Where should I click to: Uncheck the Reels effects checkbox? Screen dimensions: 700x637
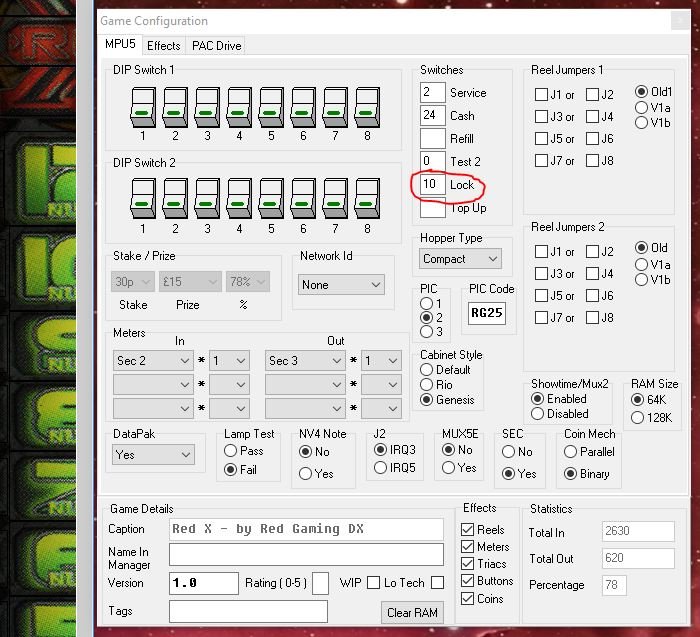click(x=467, y=530)
